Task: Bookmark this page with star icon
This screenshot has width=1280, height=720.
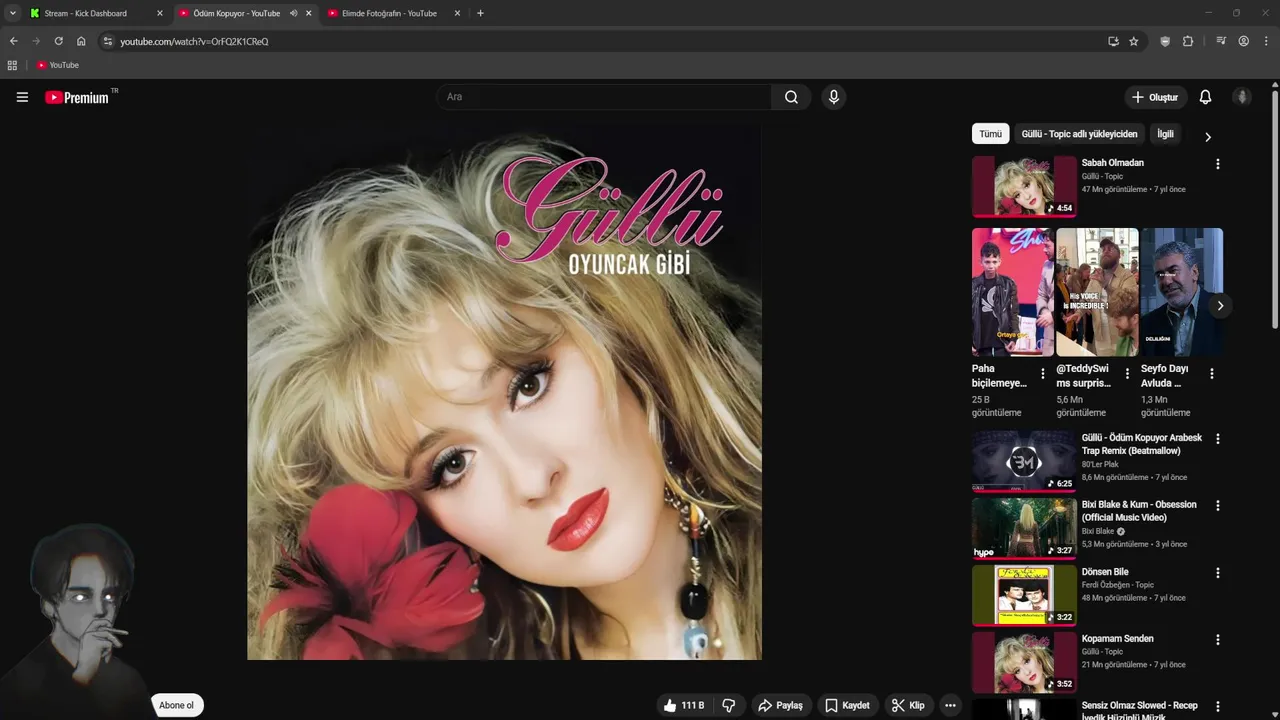Action: 1133,41
